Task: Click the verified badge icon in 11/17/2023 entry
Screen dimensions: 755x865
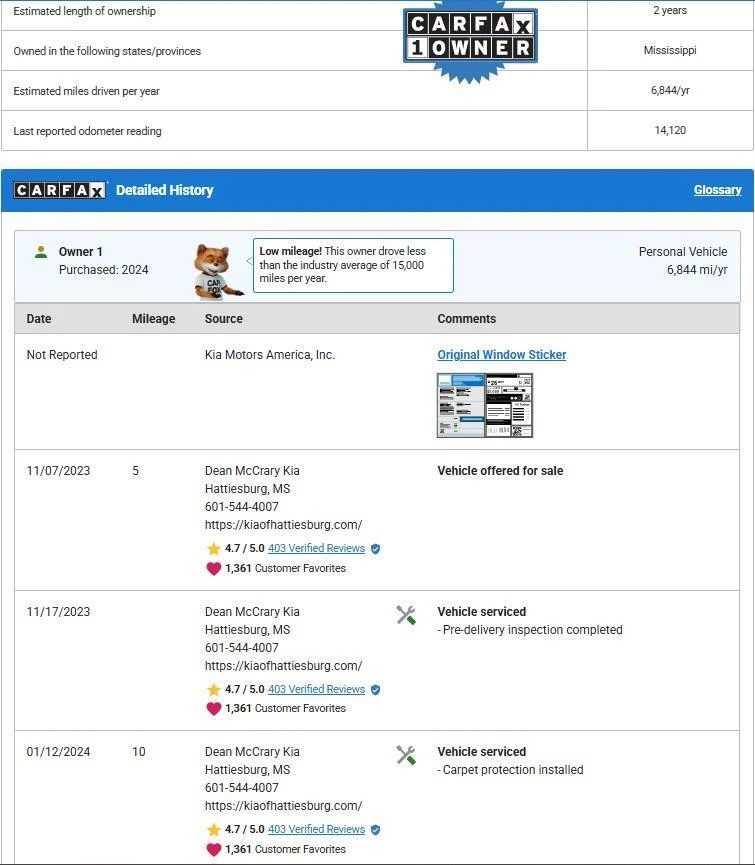Action: click(376, 689)
